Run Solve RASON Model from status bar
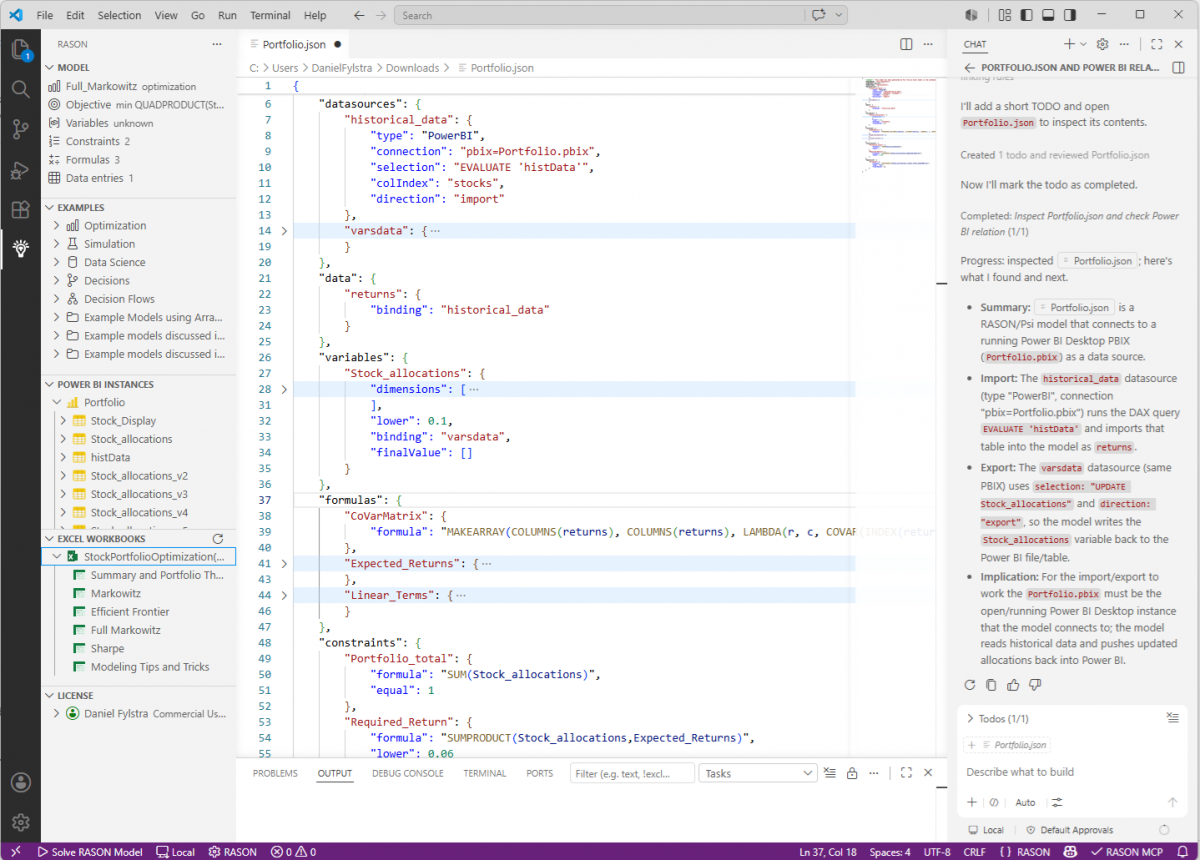This screenshot has height=860, width=1200. (89, 852)
